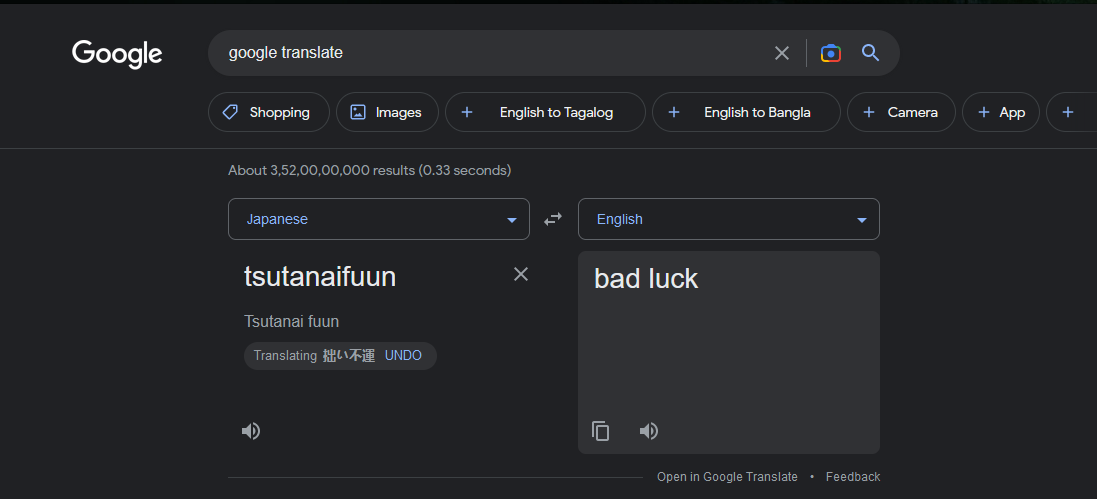The height and width of the screenshot is (499, 1097).
Task: Clear the search box text
Action: 782,53
